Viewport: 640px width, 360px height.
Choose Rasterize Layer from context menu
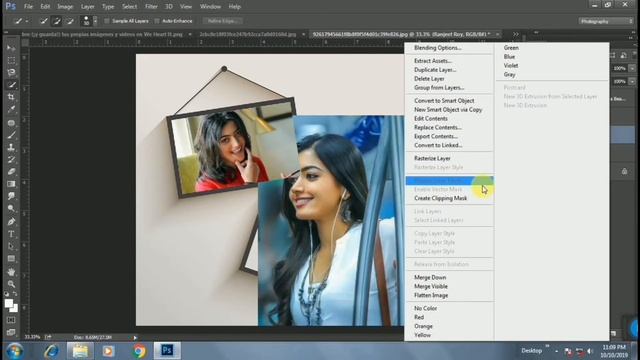click(x=432, y=158)
